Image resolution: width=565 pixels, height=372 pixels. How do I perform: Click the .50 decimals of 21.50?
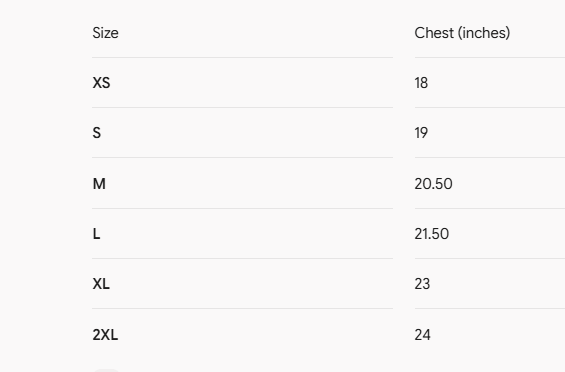(x=439, y=234)
